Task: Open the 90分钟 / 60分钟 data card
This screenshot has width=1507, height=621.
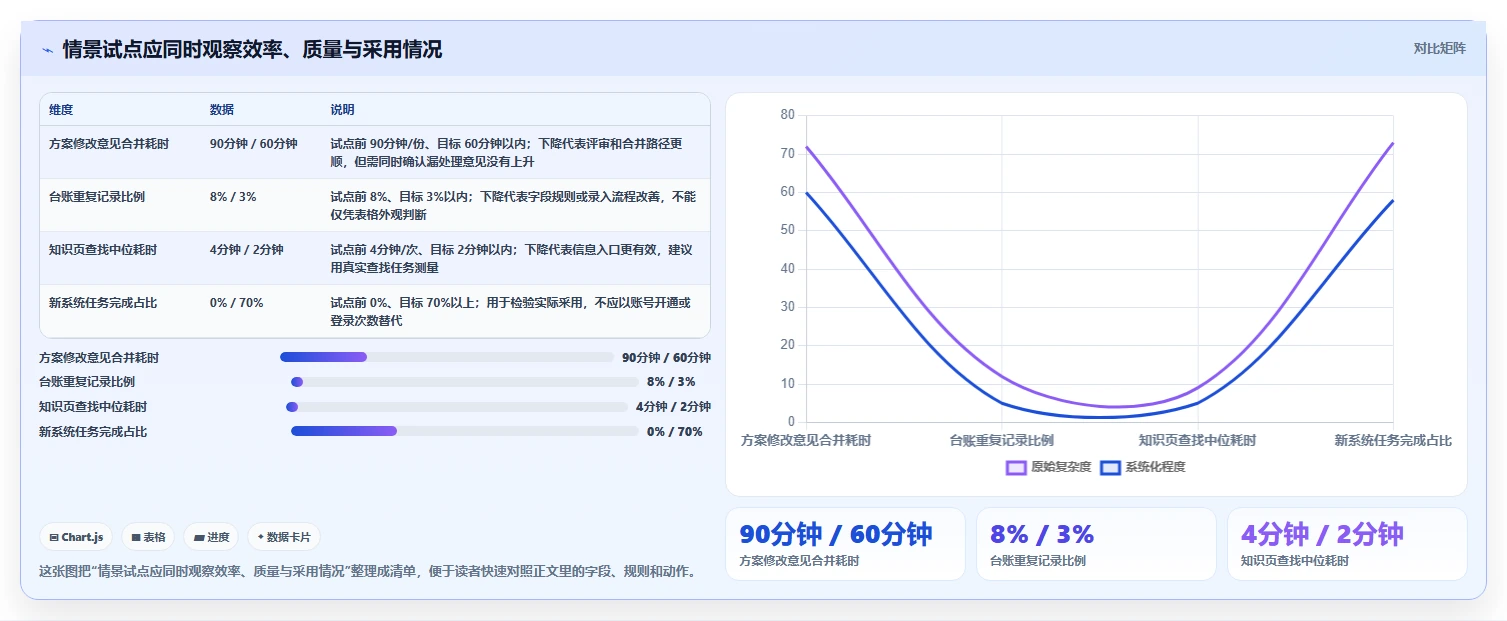Action: click(845, 544)
